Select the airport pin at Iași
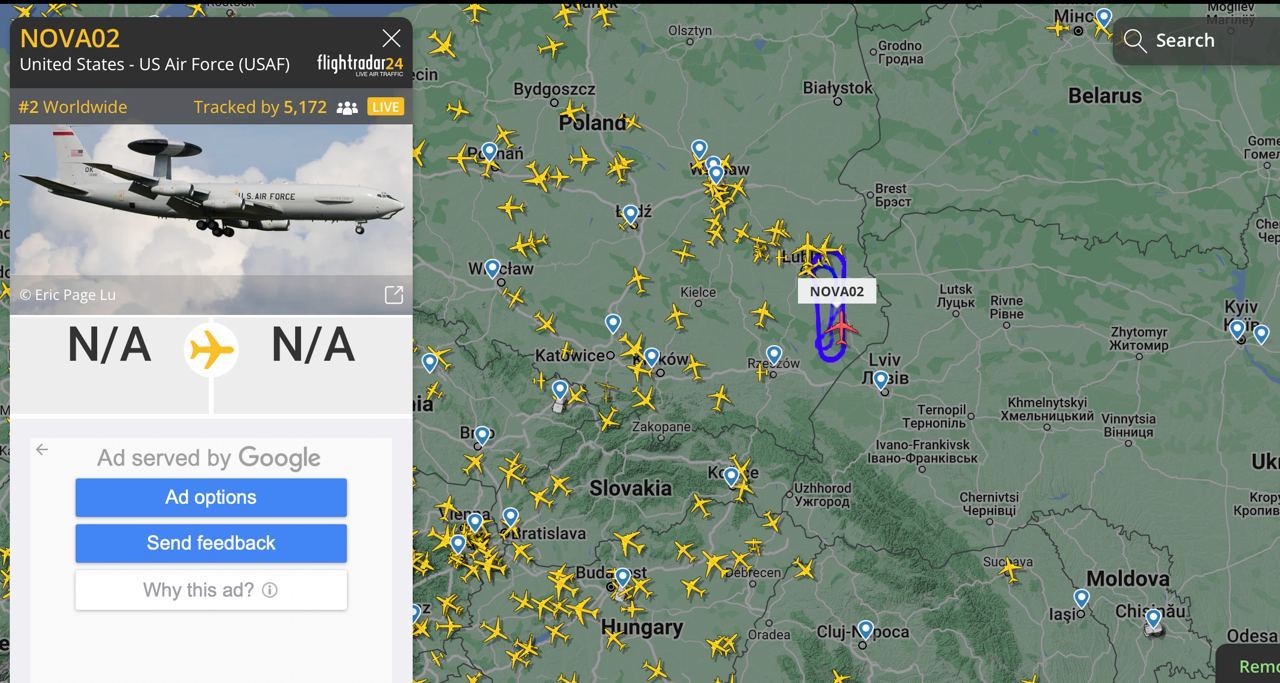The width and height of the screenshot is (1280, 683). point(1081,598)
